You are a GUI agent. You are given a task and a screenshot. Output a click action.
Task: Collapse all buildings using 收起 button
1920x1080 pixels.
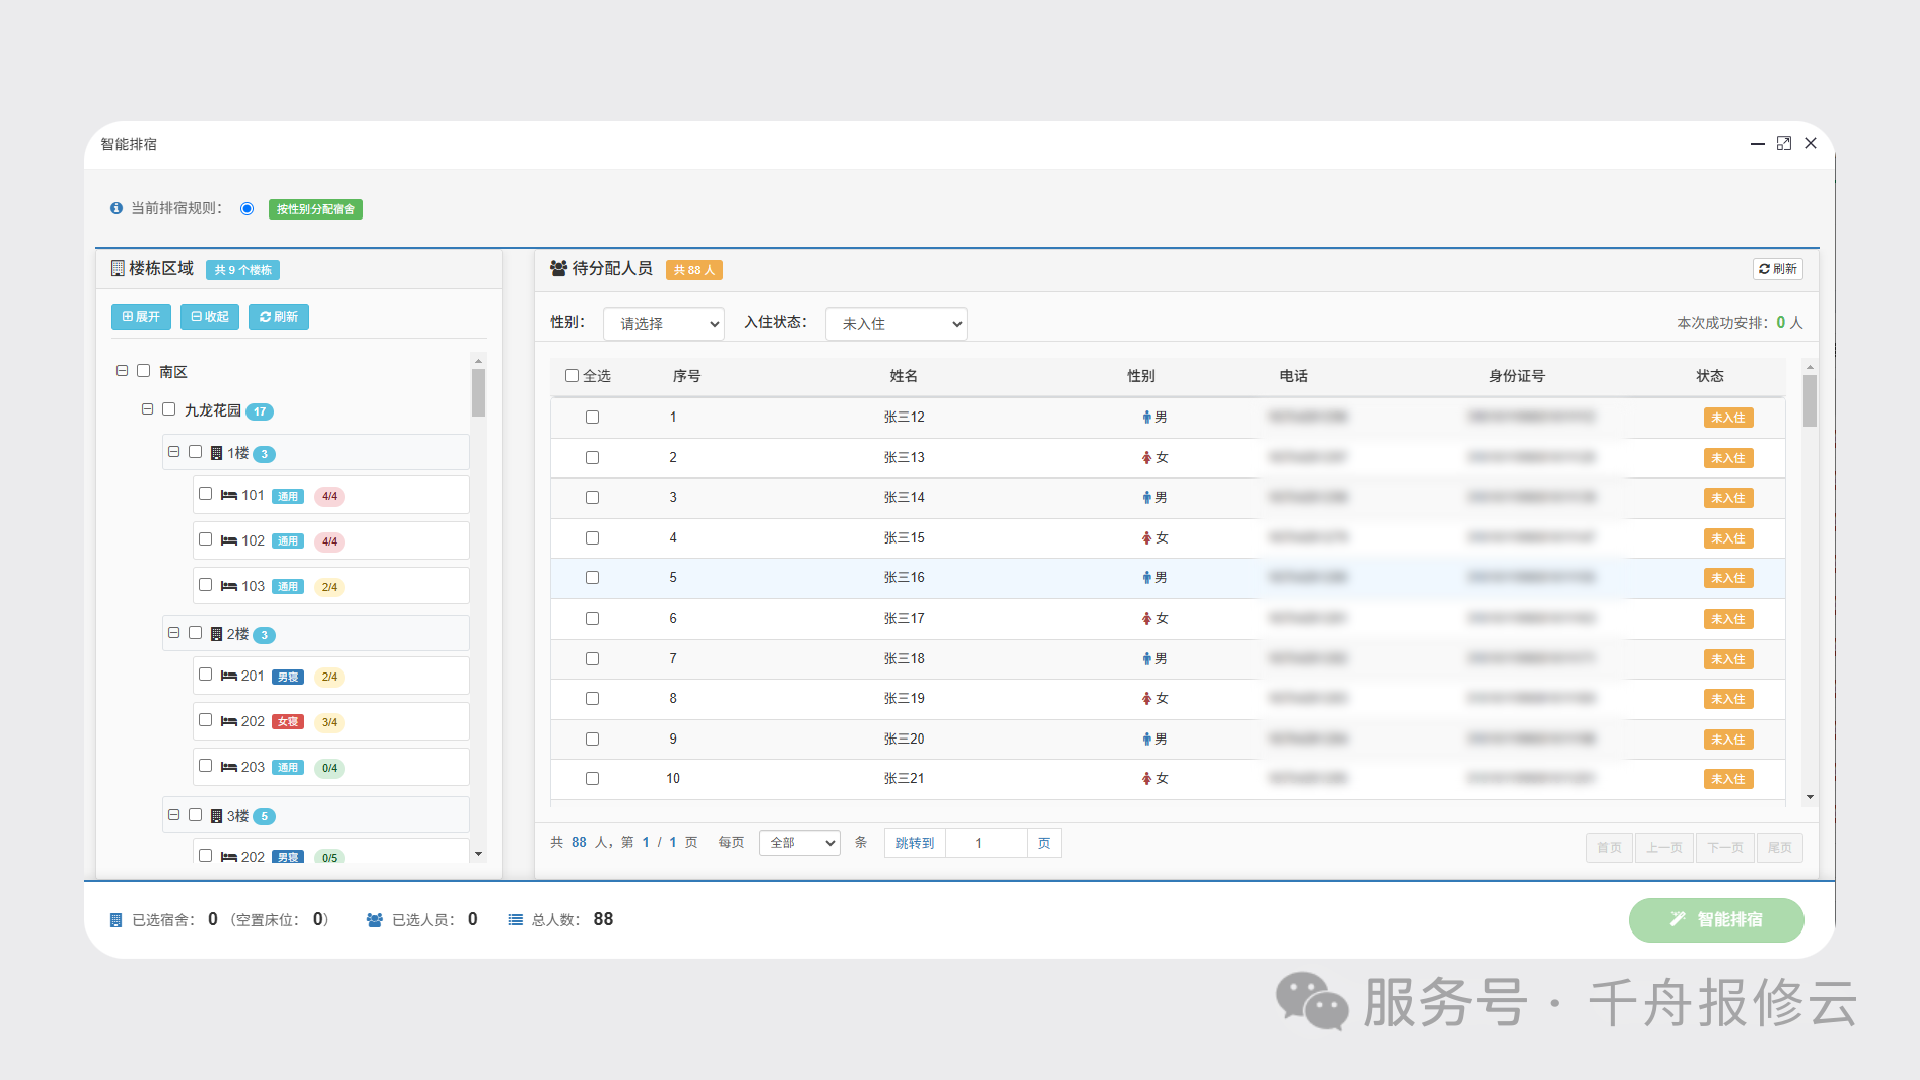209,316
